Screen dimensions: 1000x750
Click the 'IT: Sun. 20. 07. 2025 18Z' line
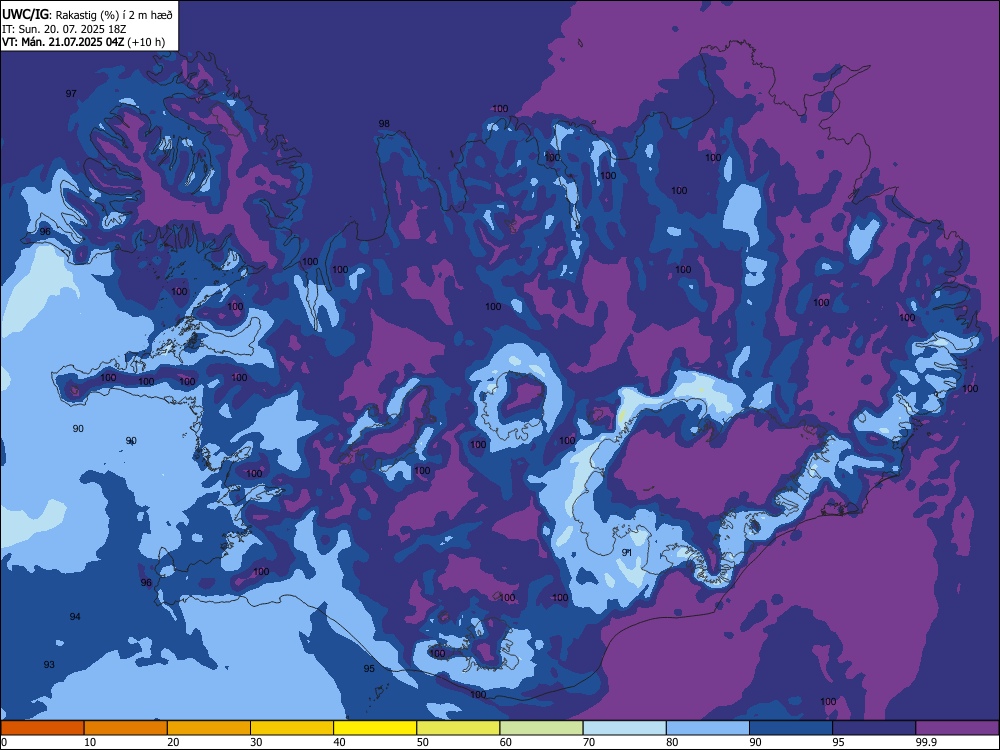click(64, 29)
